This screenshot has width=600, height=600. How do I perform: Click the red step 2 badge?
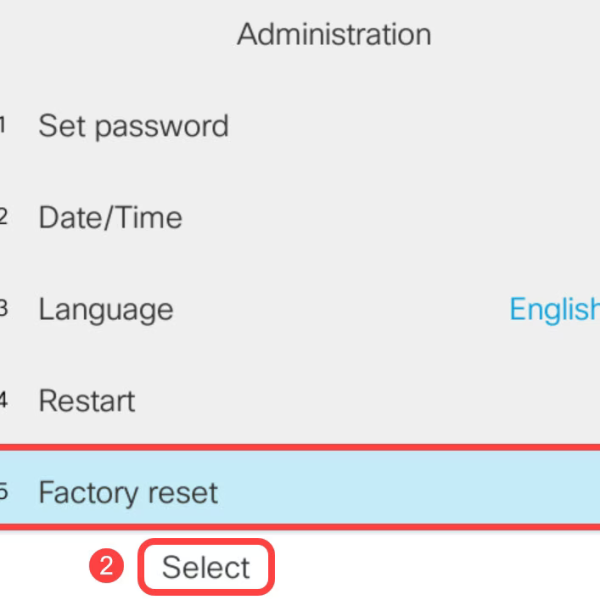coord(106,568)
